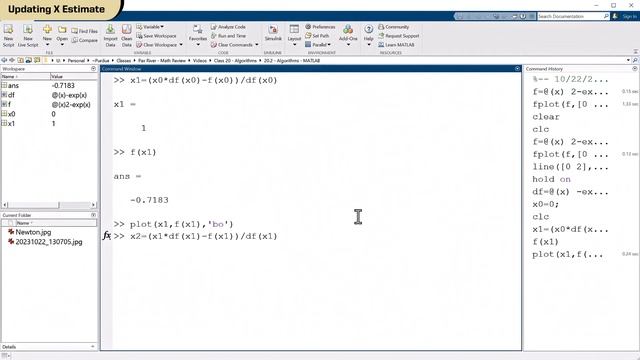Sort the Workspace by Name column
This screenshot has width=640, height=360.
pos(25,77)
